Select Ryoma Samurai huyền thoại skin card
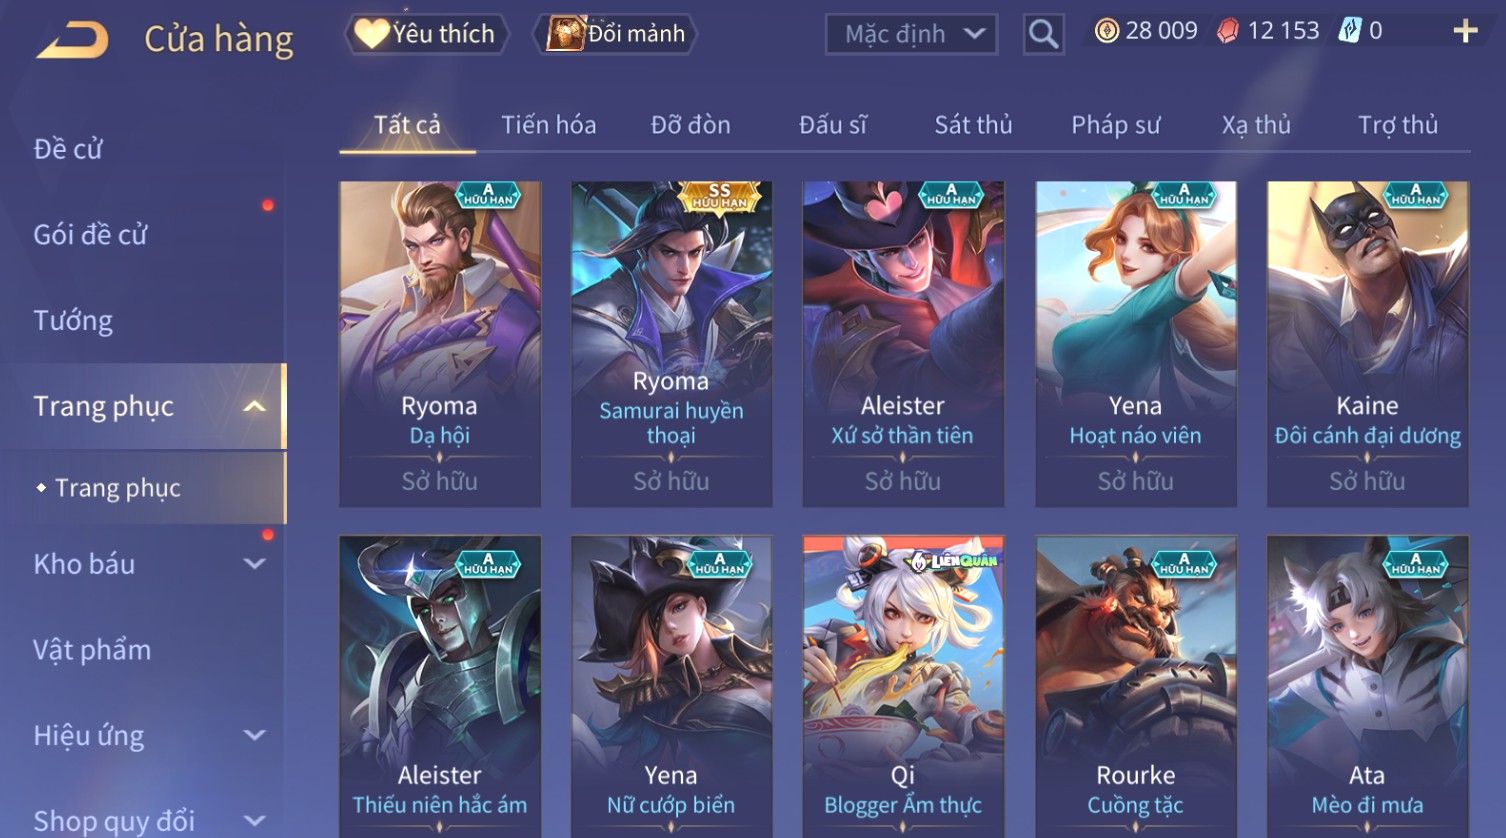Viewport: 1506px width, 838px height. (671, 343)
